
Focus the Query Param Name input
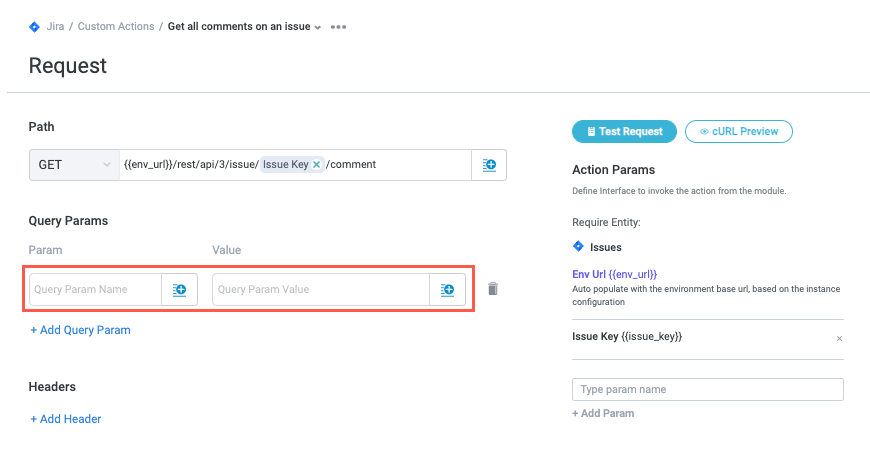tap(95, 290)
